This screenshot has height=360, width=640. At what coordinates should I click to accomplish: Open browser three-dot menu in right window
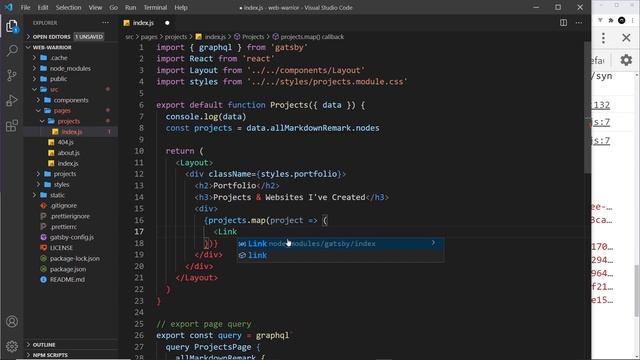tap(603, 38)
